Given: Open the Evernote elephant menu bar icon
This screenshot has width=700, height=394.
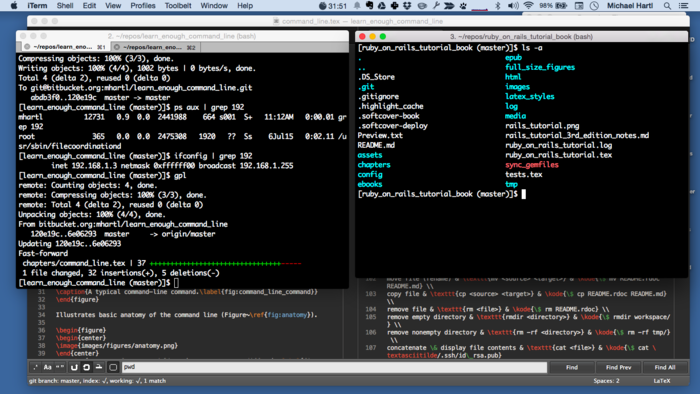Looking at the screenshot, I should [x=369, y=6].
